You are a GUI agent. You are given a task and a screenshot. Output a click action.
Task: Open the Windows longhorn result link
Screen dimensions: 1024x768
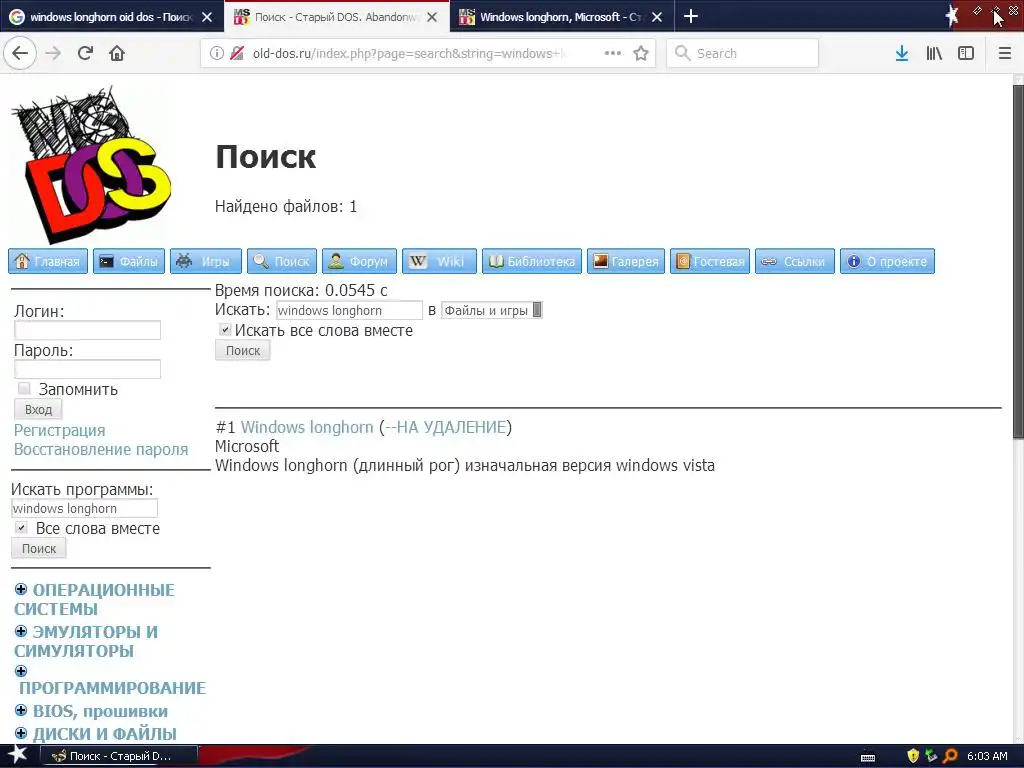point(307,427)
